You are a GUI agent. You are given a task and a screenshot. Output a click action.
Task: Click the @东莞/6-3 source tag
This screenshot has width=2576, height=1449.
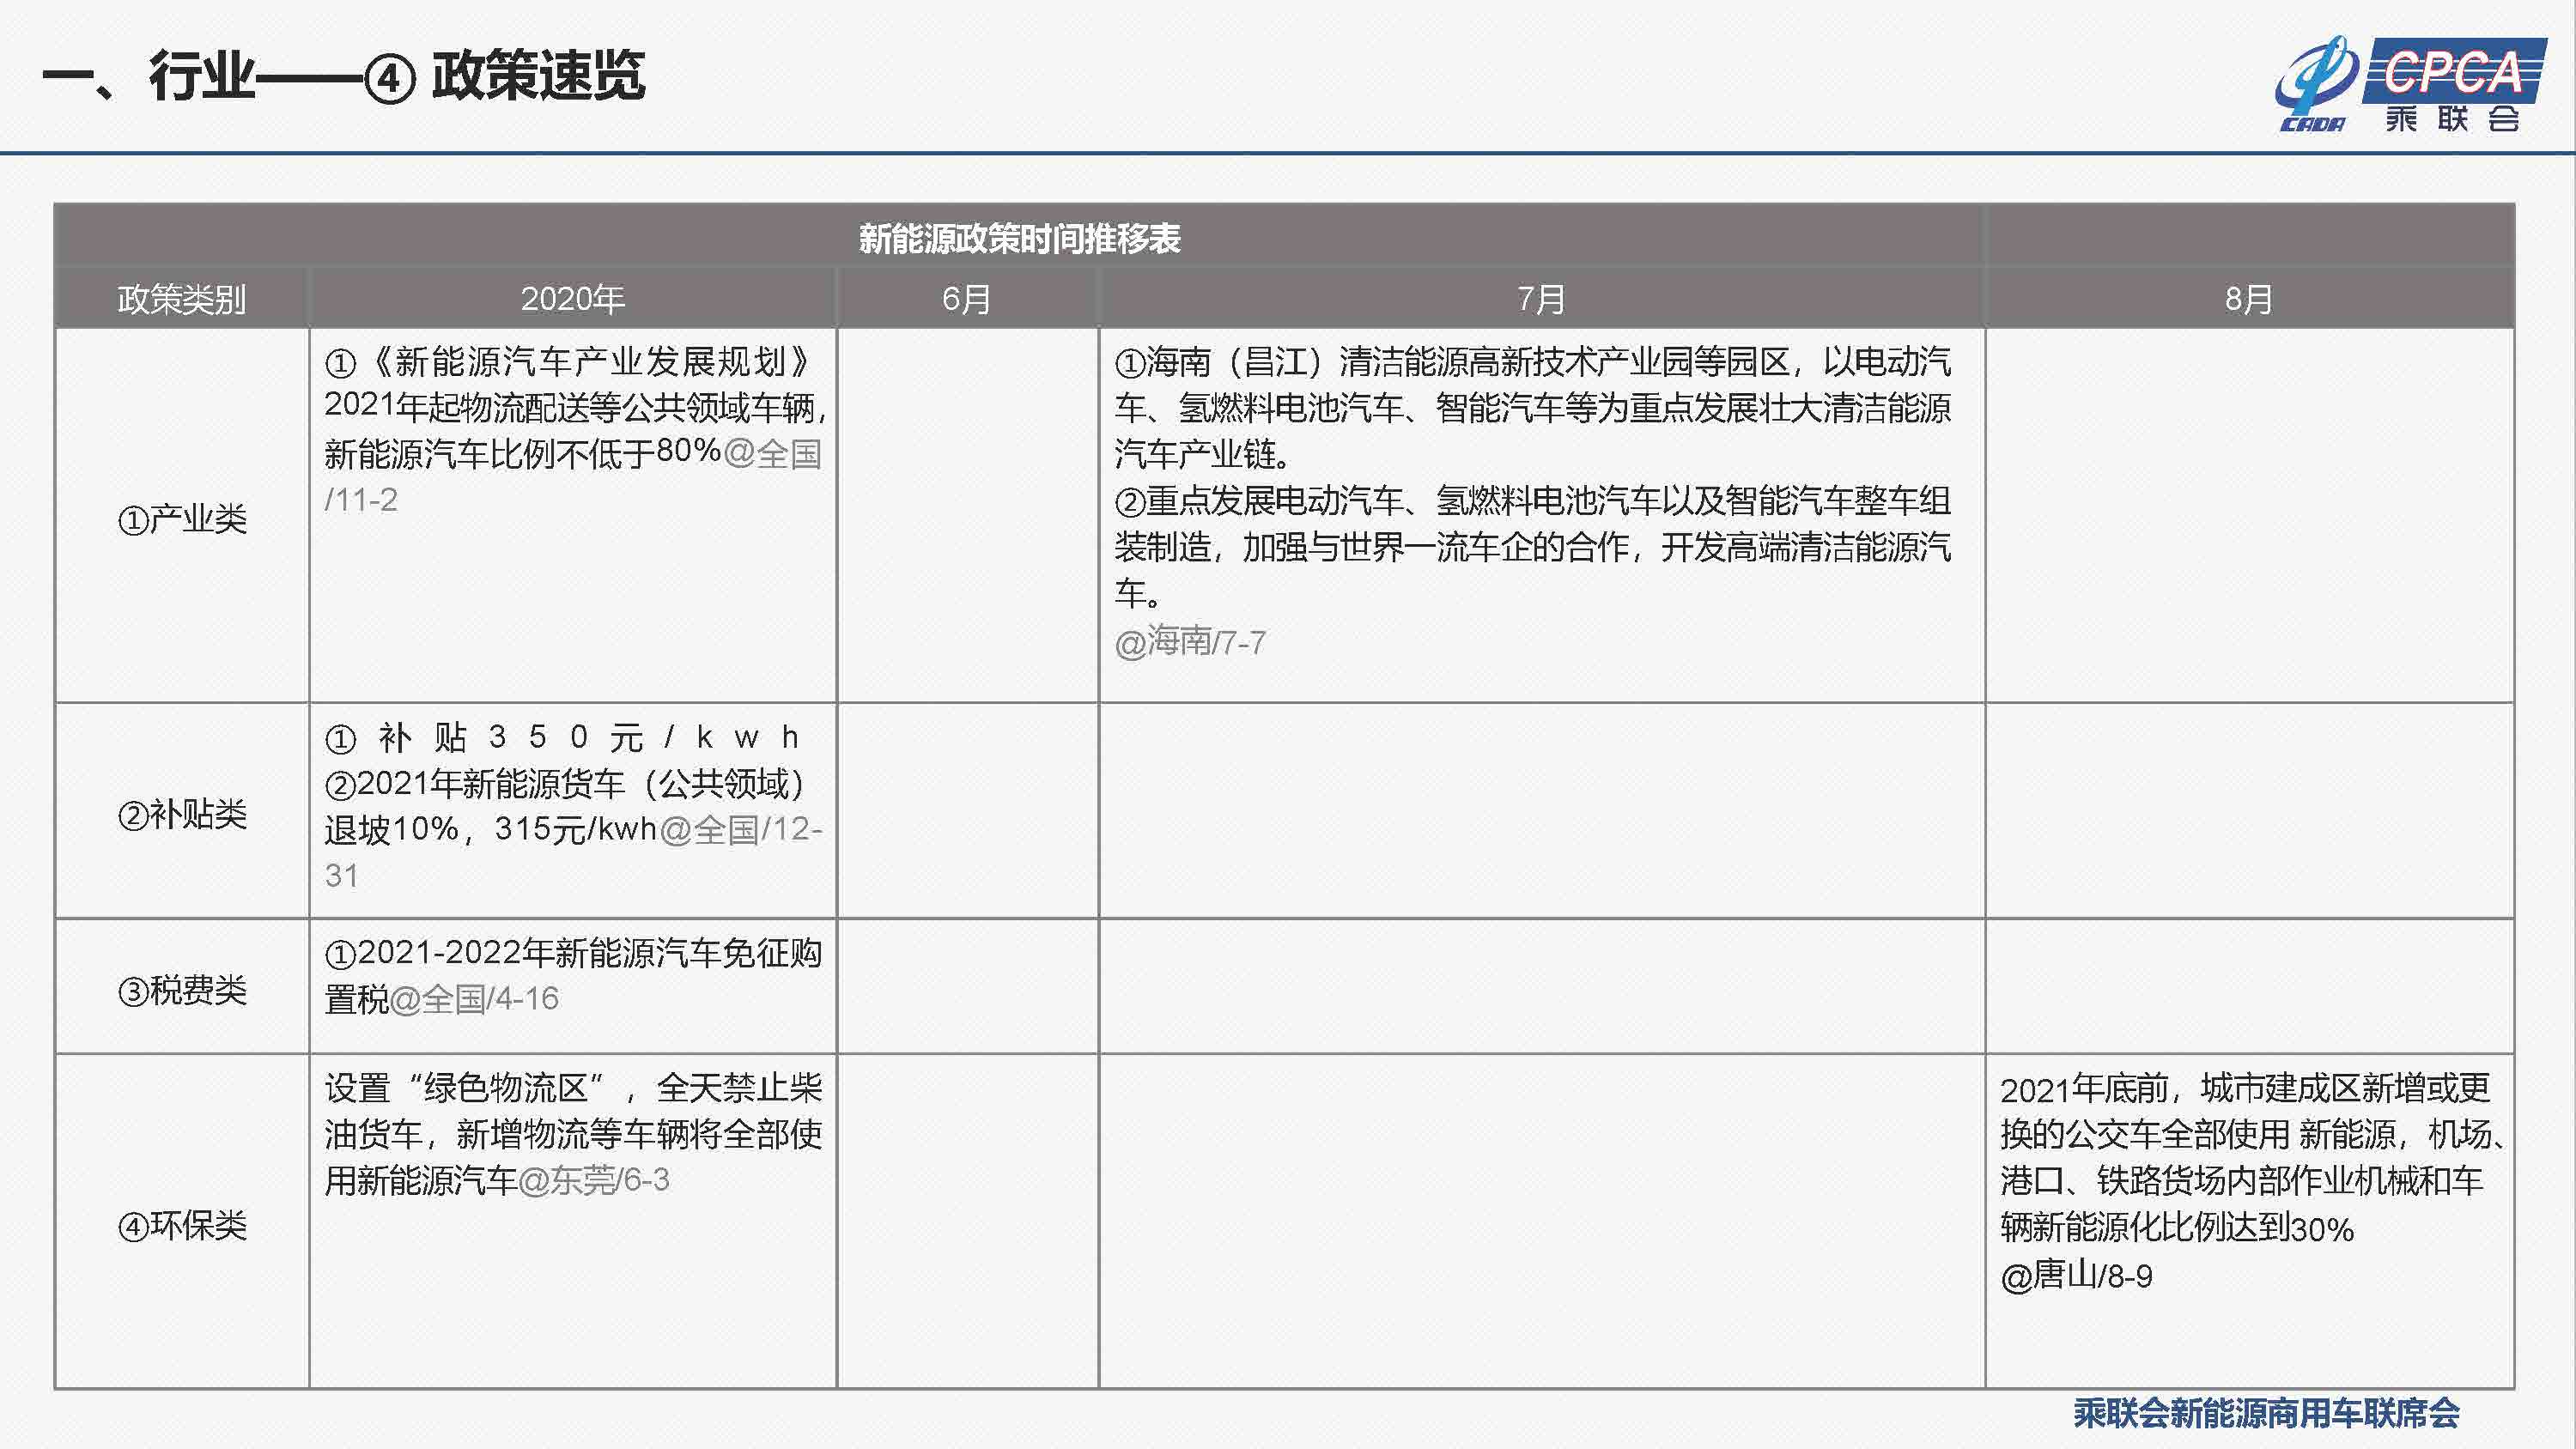(x=594, y=1181)
